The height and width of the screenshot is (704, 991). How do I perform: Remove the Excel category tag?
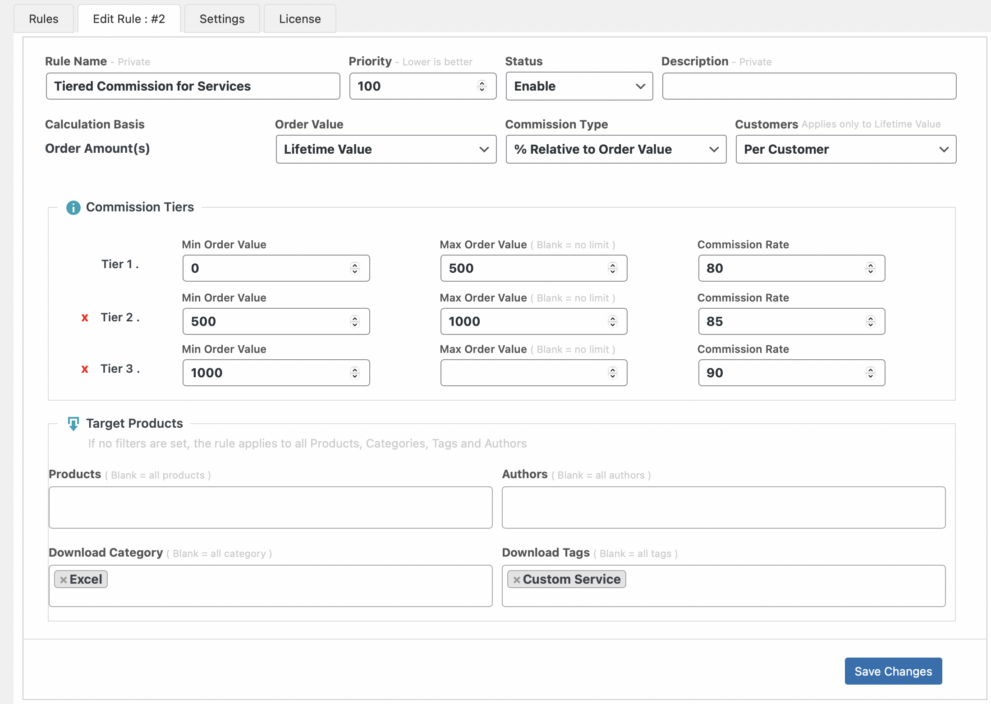63,580
